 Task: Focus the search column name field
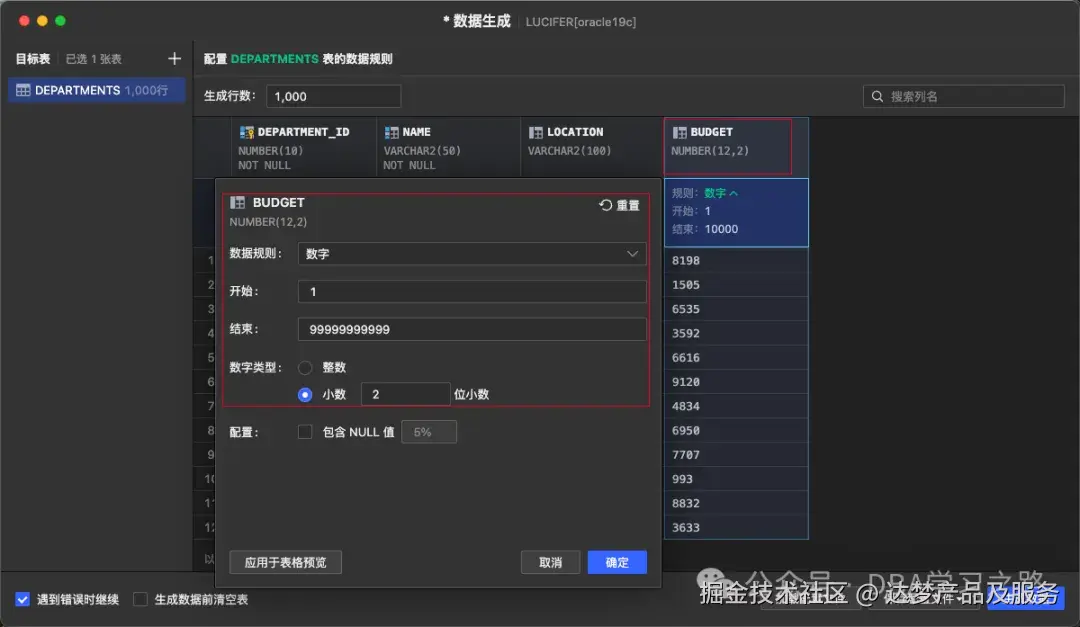pos(964,96)
